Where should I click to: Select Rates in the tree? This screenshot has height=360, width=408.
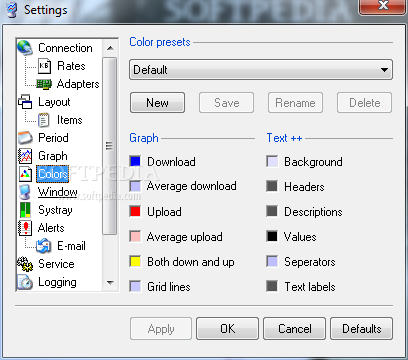(x=71, y=66)
